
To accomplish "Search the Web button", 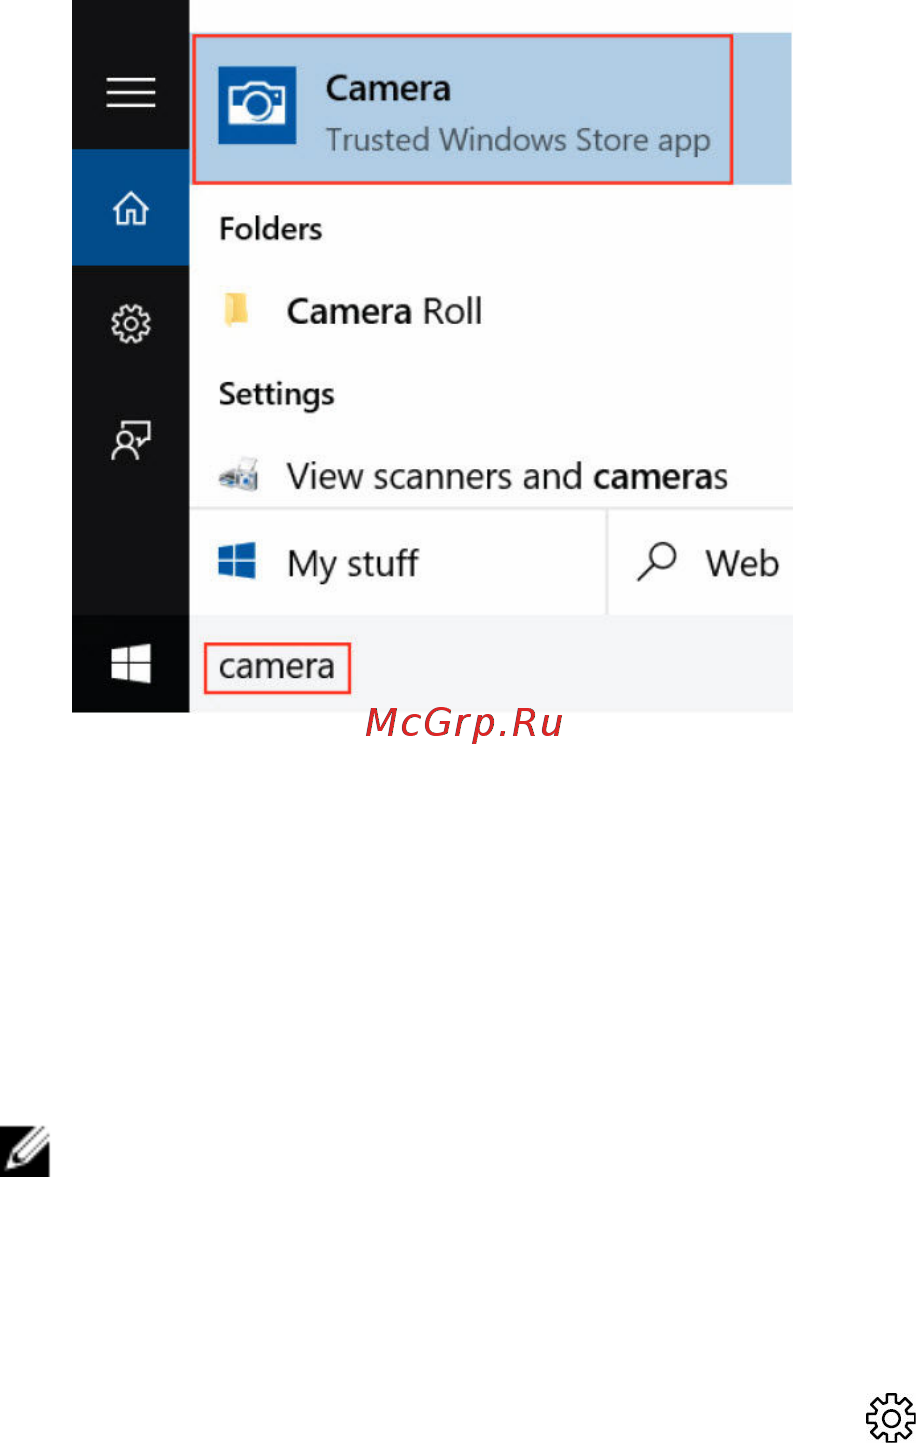I will (701, 563).
